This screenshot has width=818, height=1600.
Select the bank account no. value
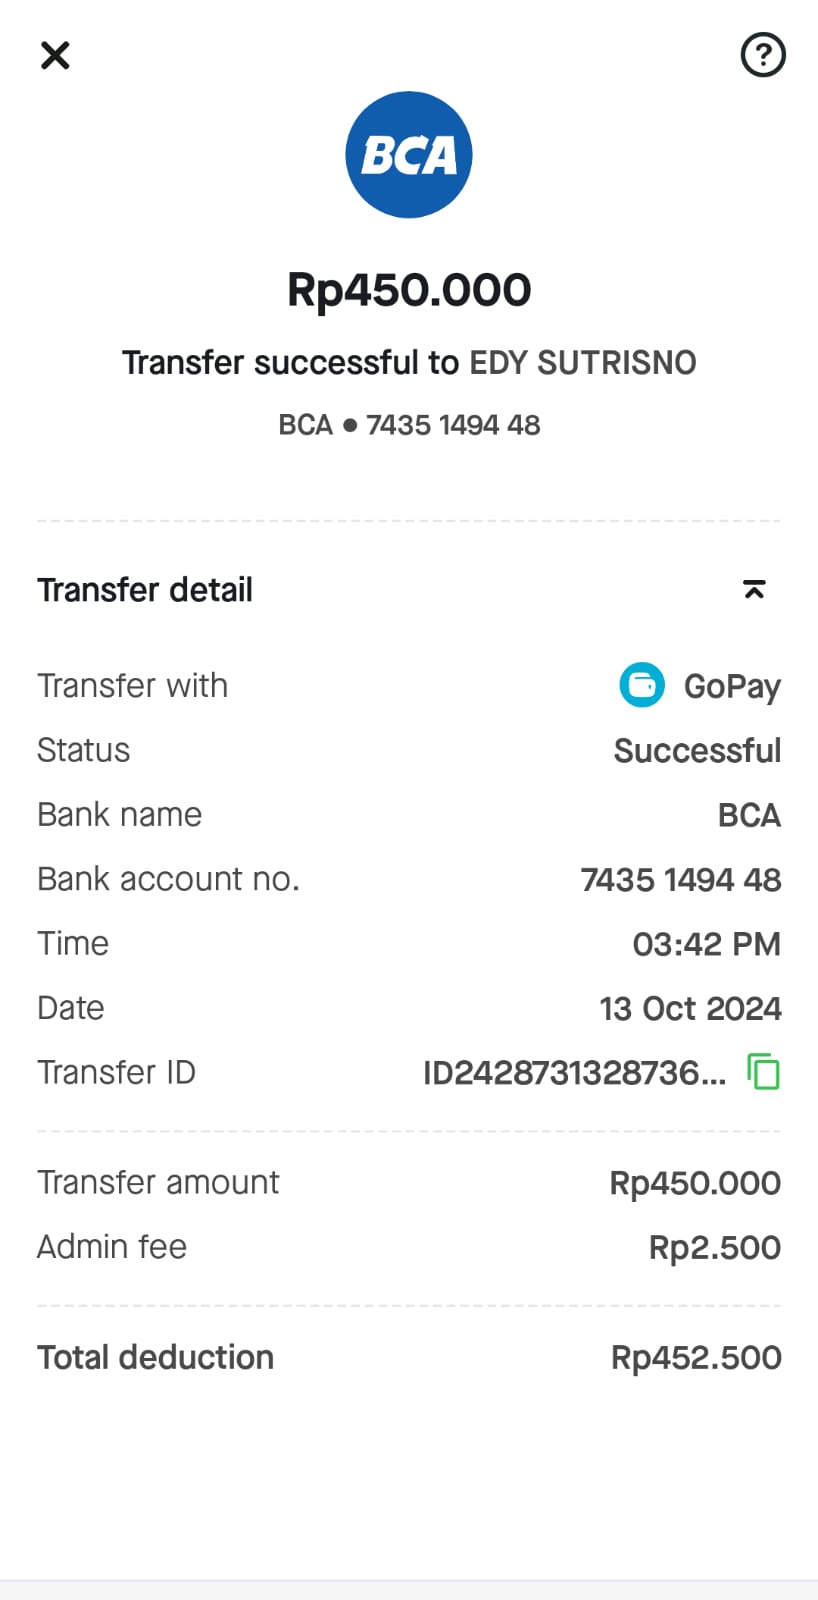680,880
